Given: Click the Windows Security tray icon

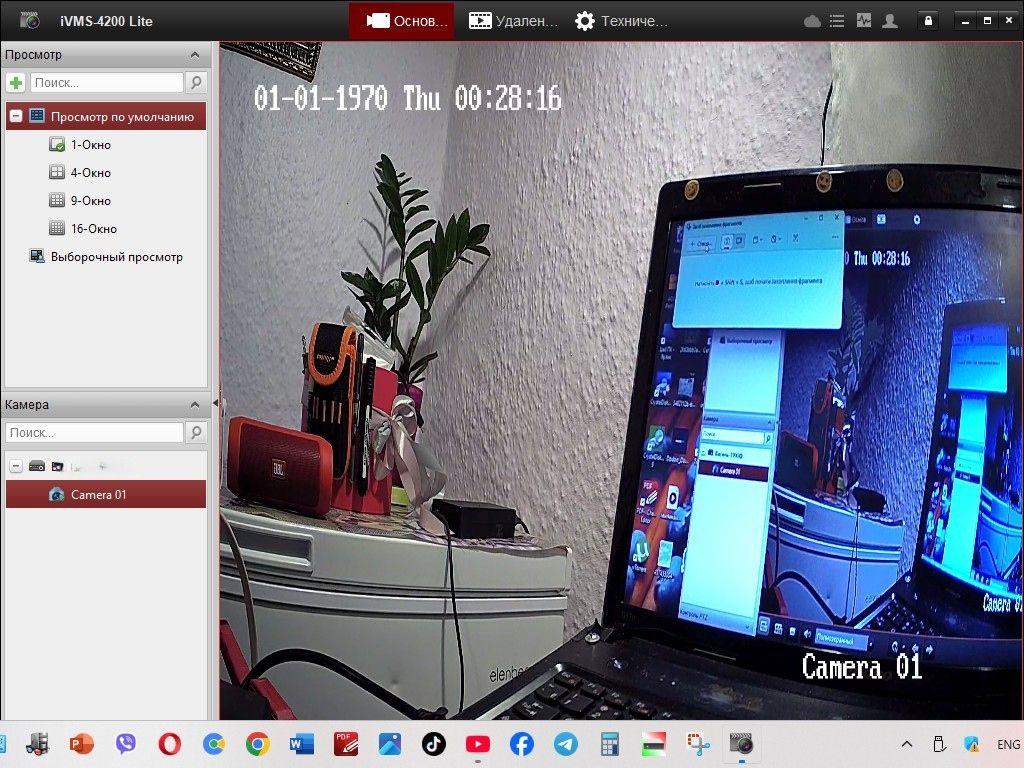Looking at the screenshot, I should tap(972, 744).
